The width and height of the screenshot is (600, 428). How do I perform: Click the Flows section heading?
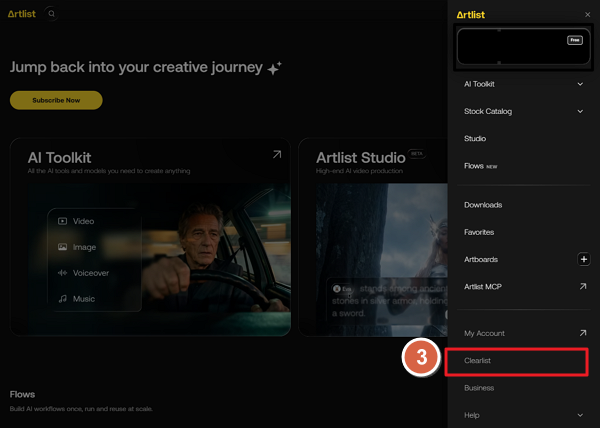coord(22,394)
